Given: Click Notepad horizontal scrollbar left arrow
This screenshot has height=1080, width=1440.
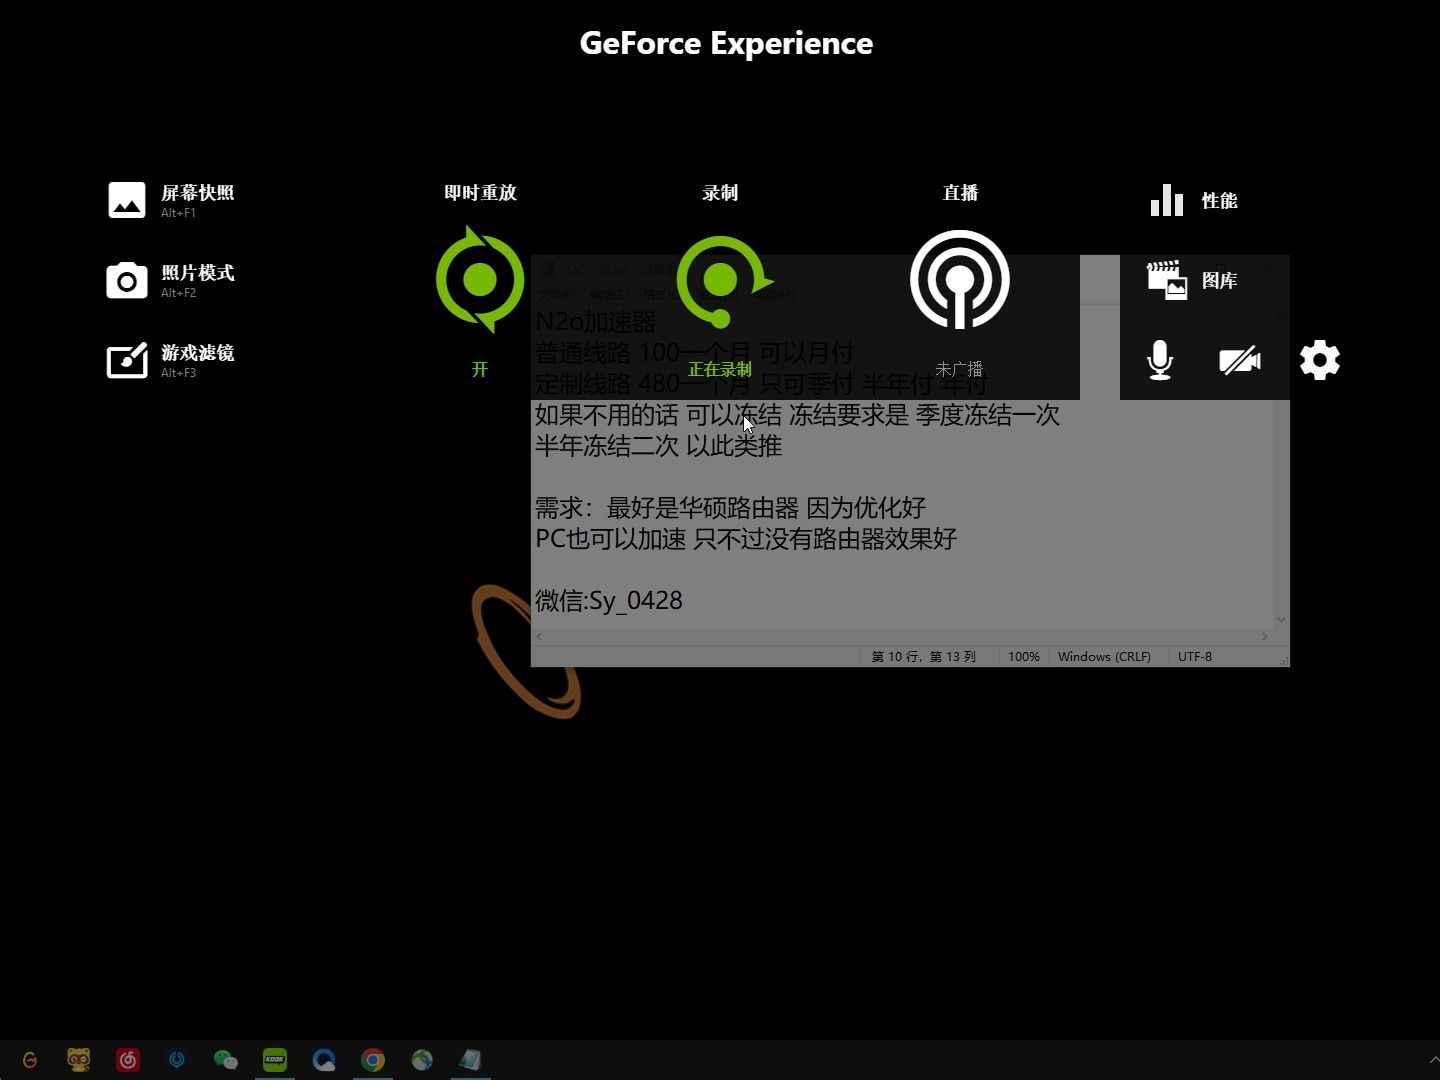Looking at the screenshot, I should (x=540, y=636).
